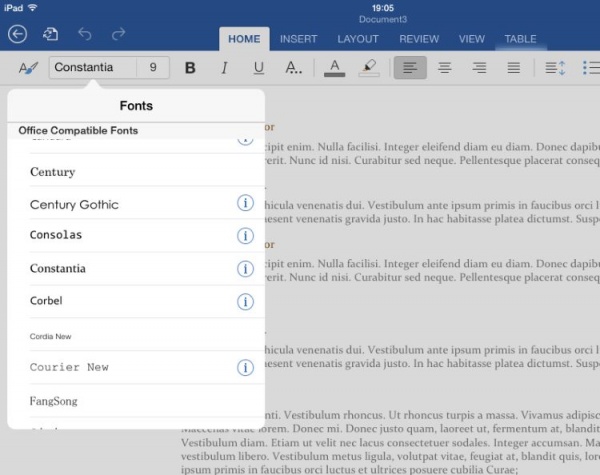Viewport: 600px width, 475px height.
Task: Tap the back arrow button
Action: click(x=18, y=34)
